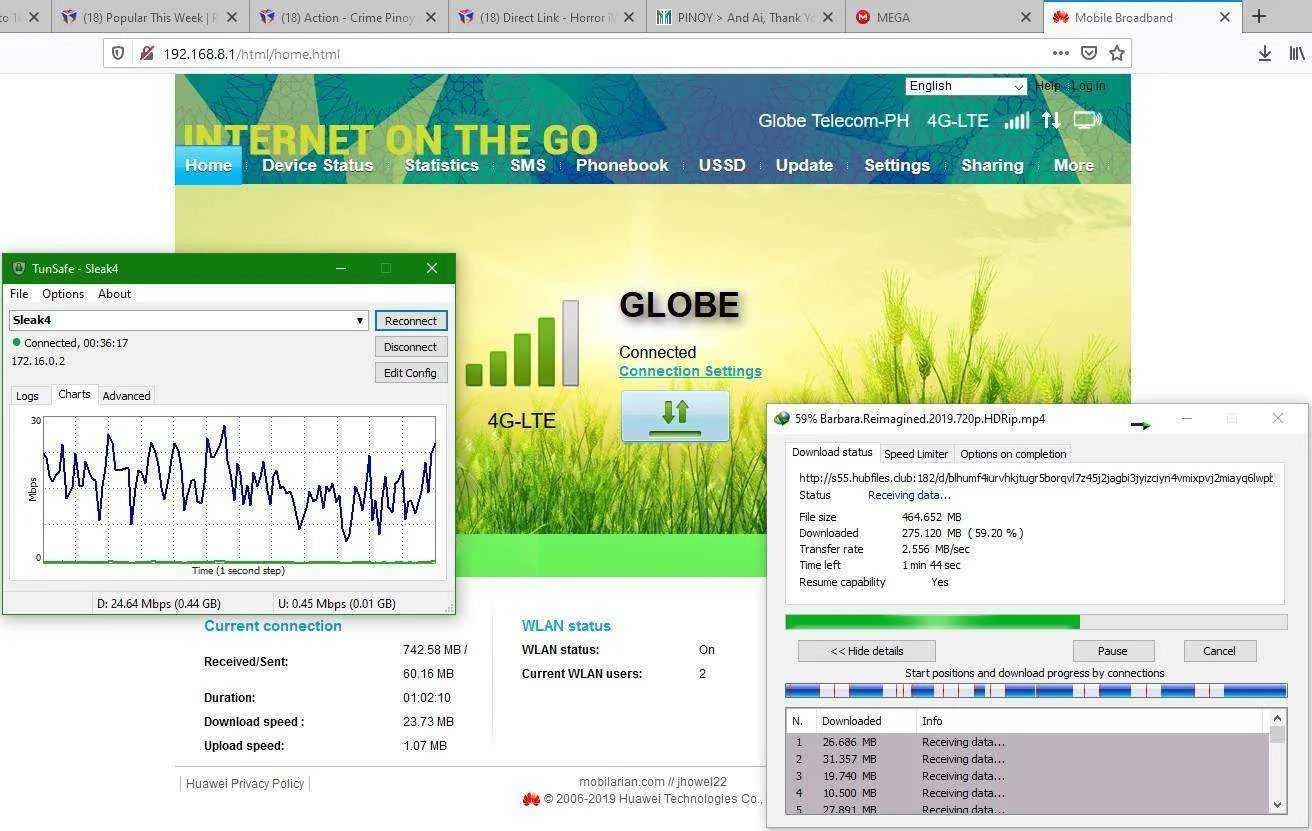Click the TunSafe shield title icon
The width and height of the screenshot is (1312, 831).
click(x=19, y=268)
